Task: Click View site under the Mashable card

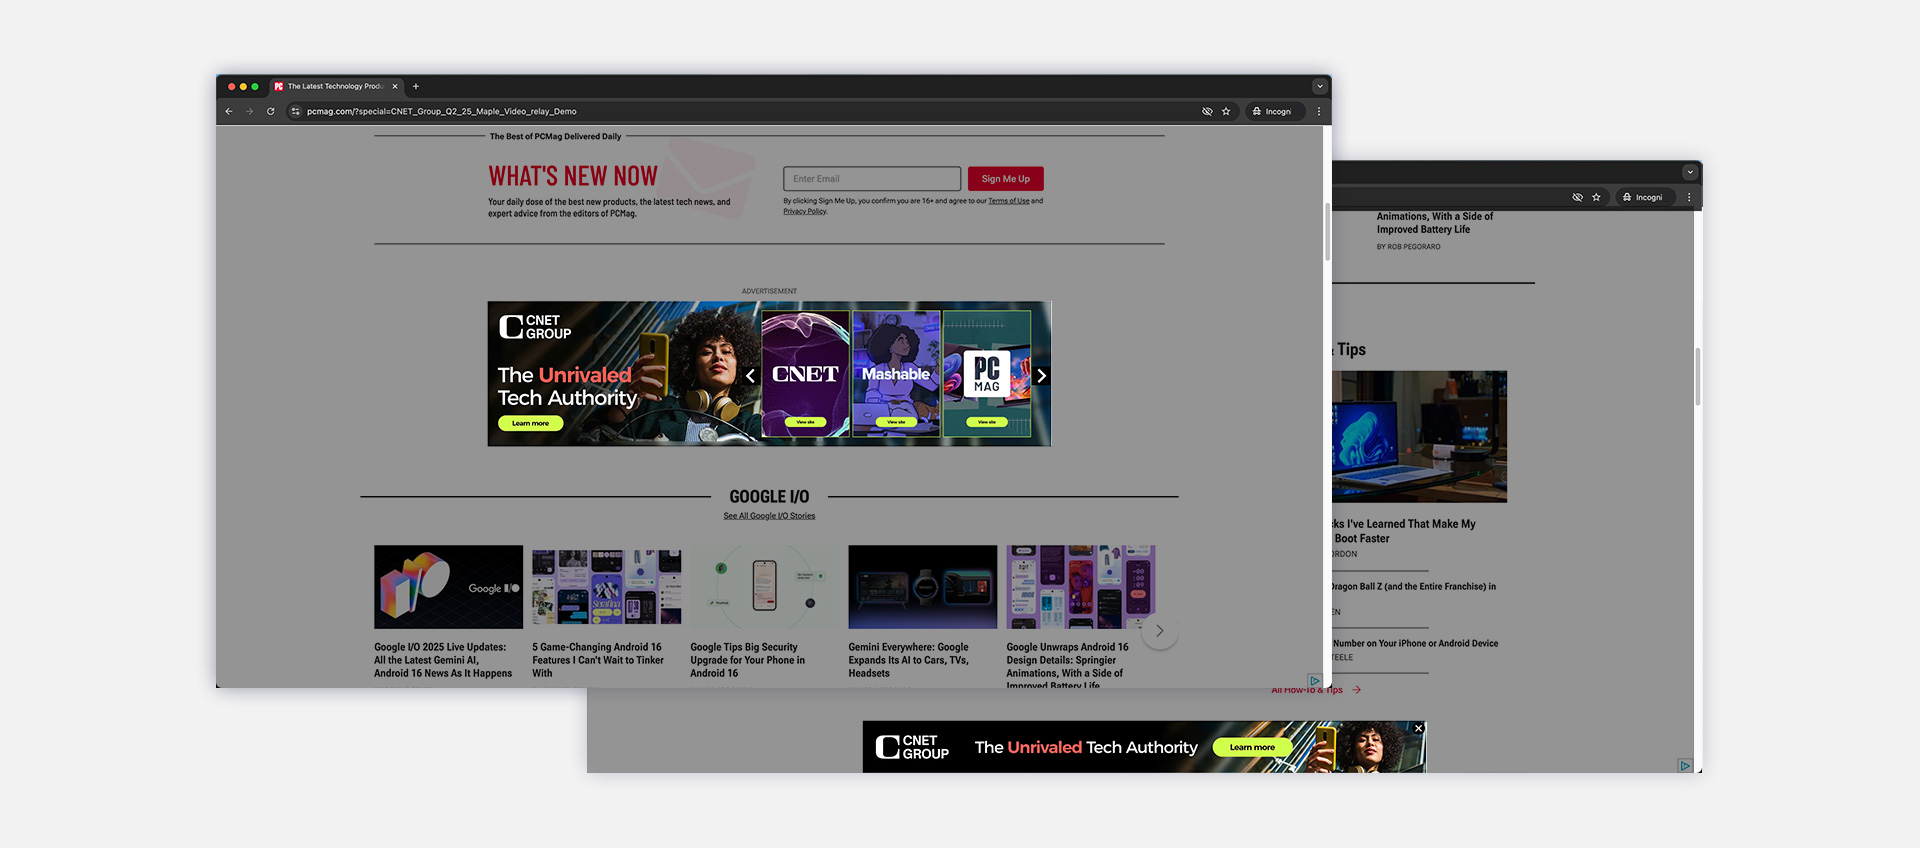Action: click(x=896, y=422)
